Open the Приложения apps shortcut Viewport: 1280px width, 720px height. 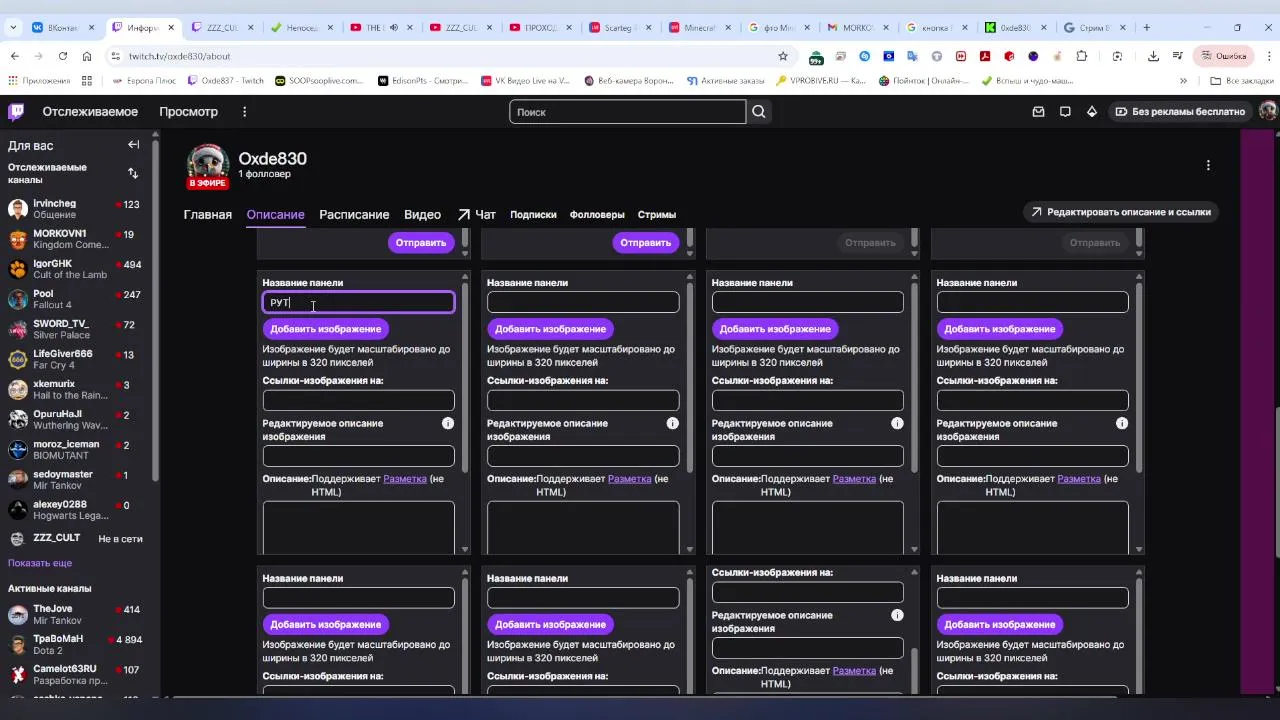click(39, 81)
